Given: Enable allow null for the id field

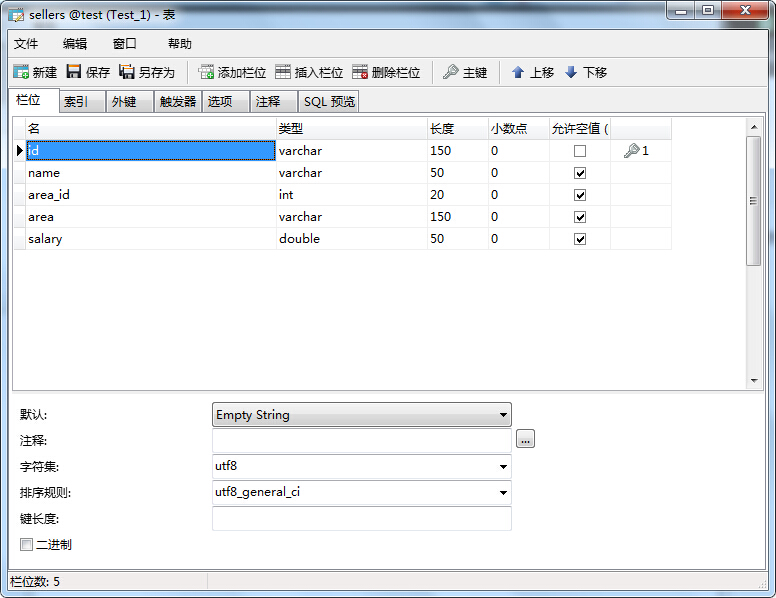Looking at the screenshot, I should 580,151.
